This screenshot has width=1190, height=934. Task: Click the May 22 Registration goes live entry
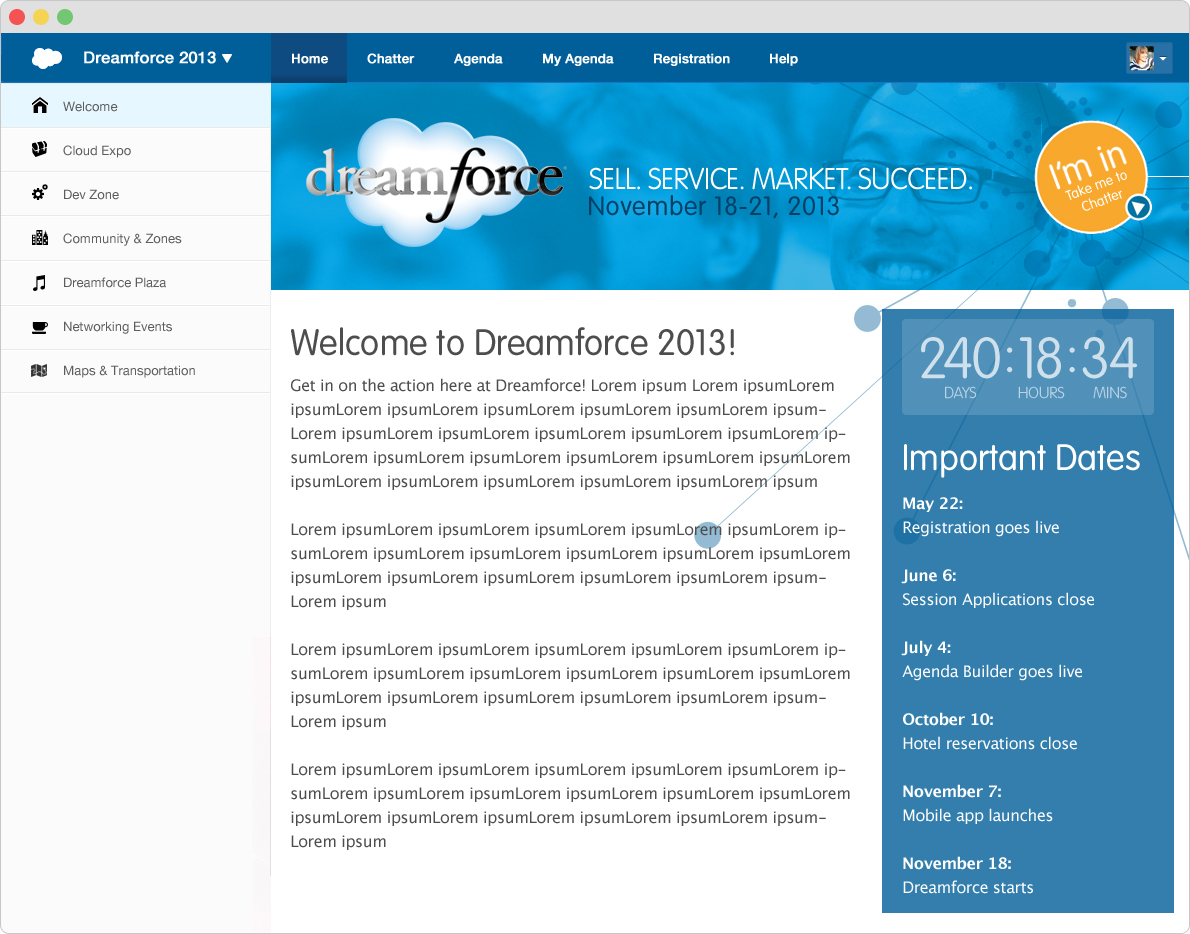tap(981, 515)
